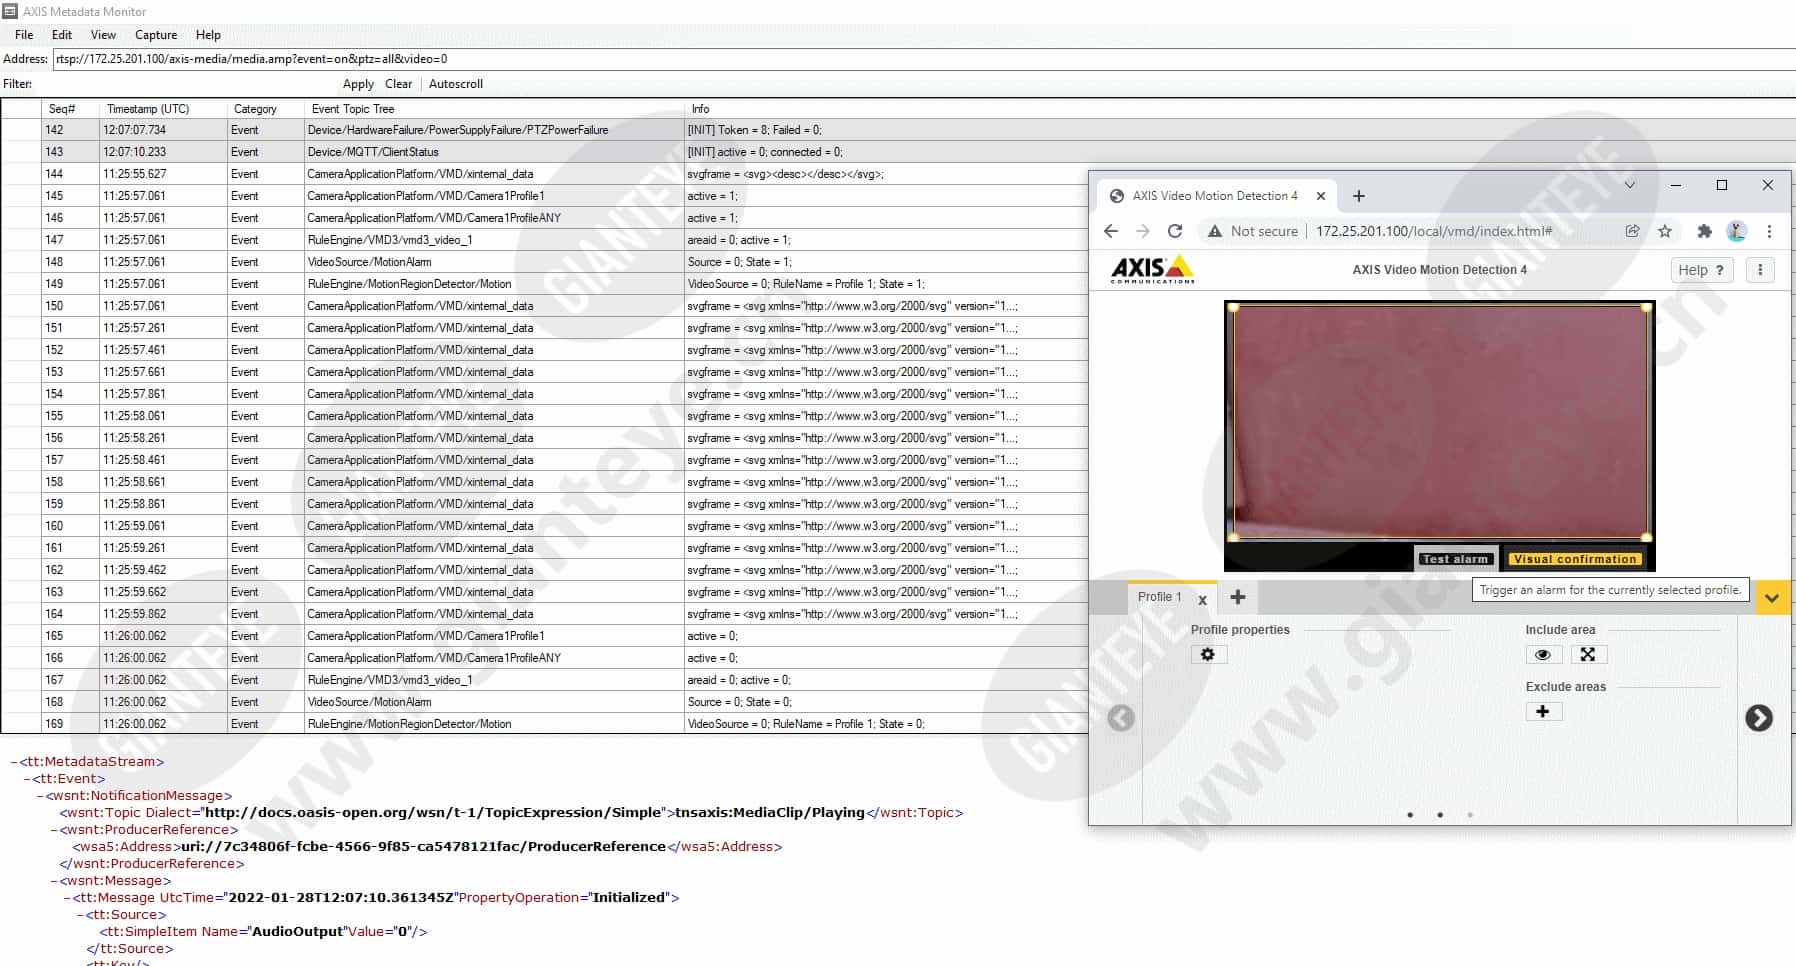1796x966 pixels.
Task: Add an exclude area
Action: (1543, 711)
